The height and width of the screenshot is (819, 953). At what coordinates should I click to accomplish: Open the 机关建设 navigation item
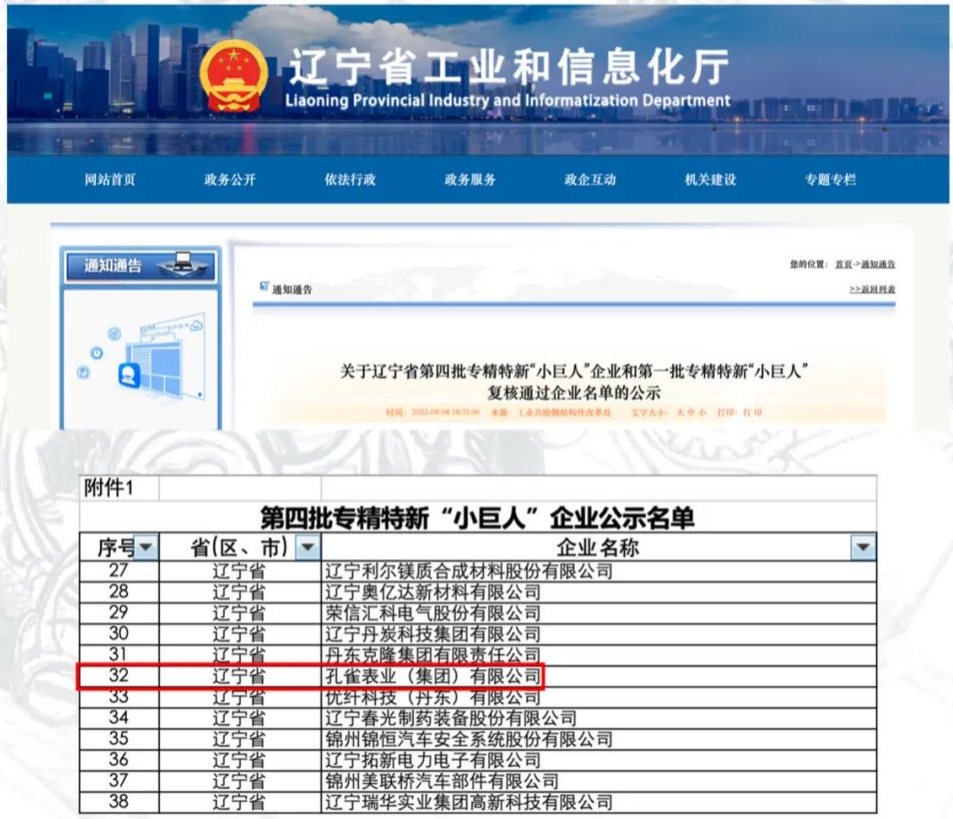coord(710,180)
